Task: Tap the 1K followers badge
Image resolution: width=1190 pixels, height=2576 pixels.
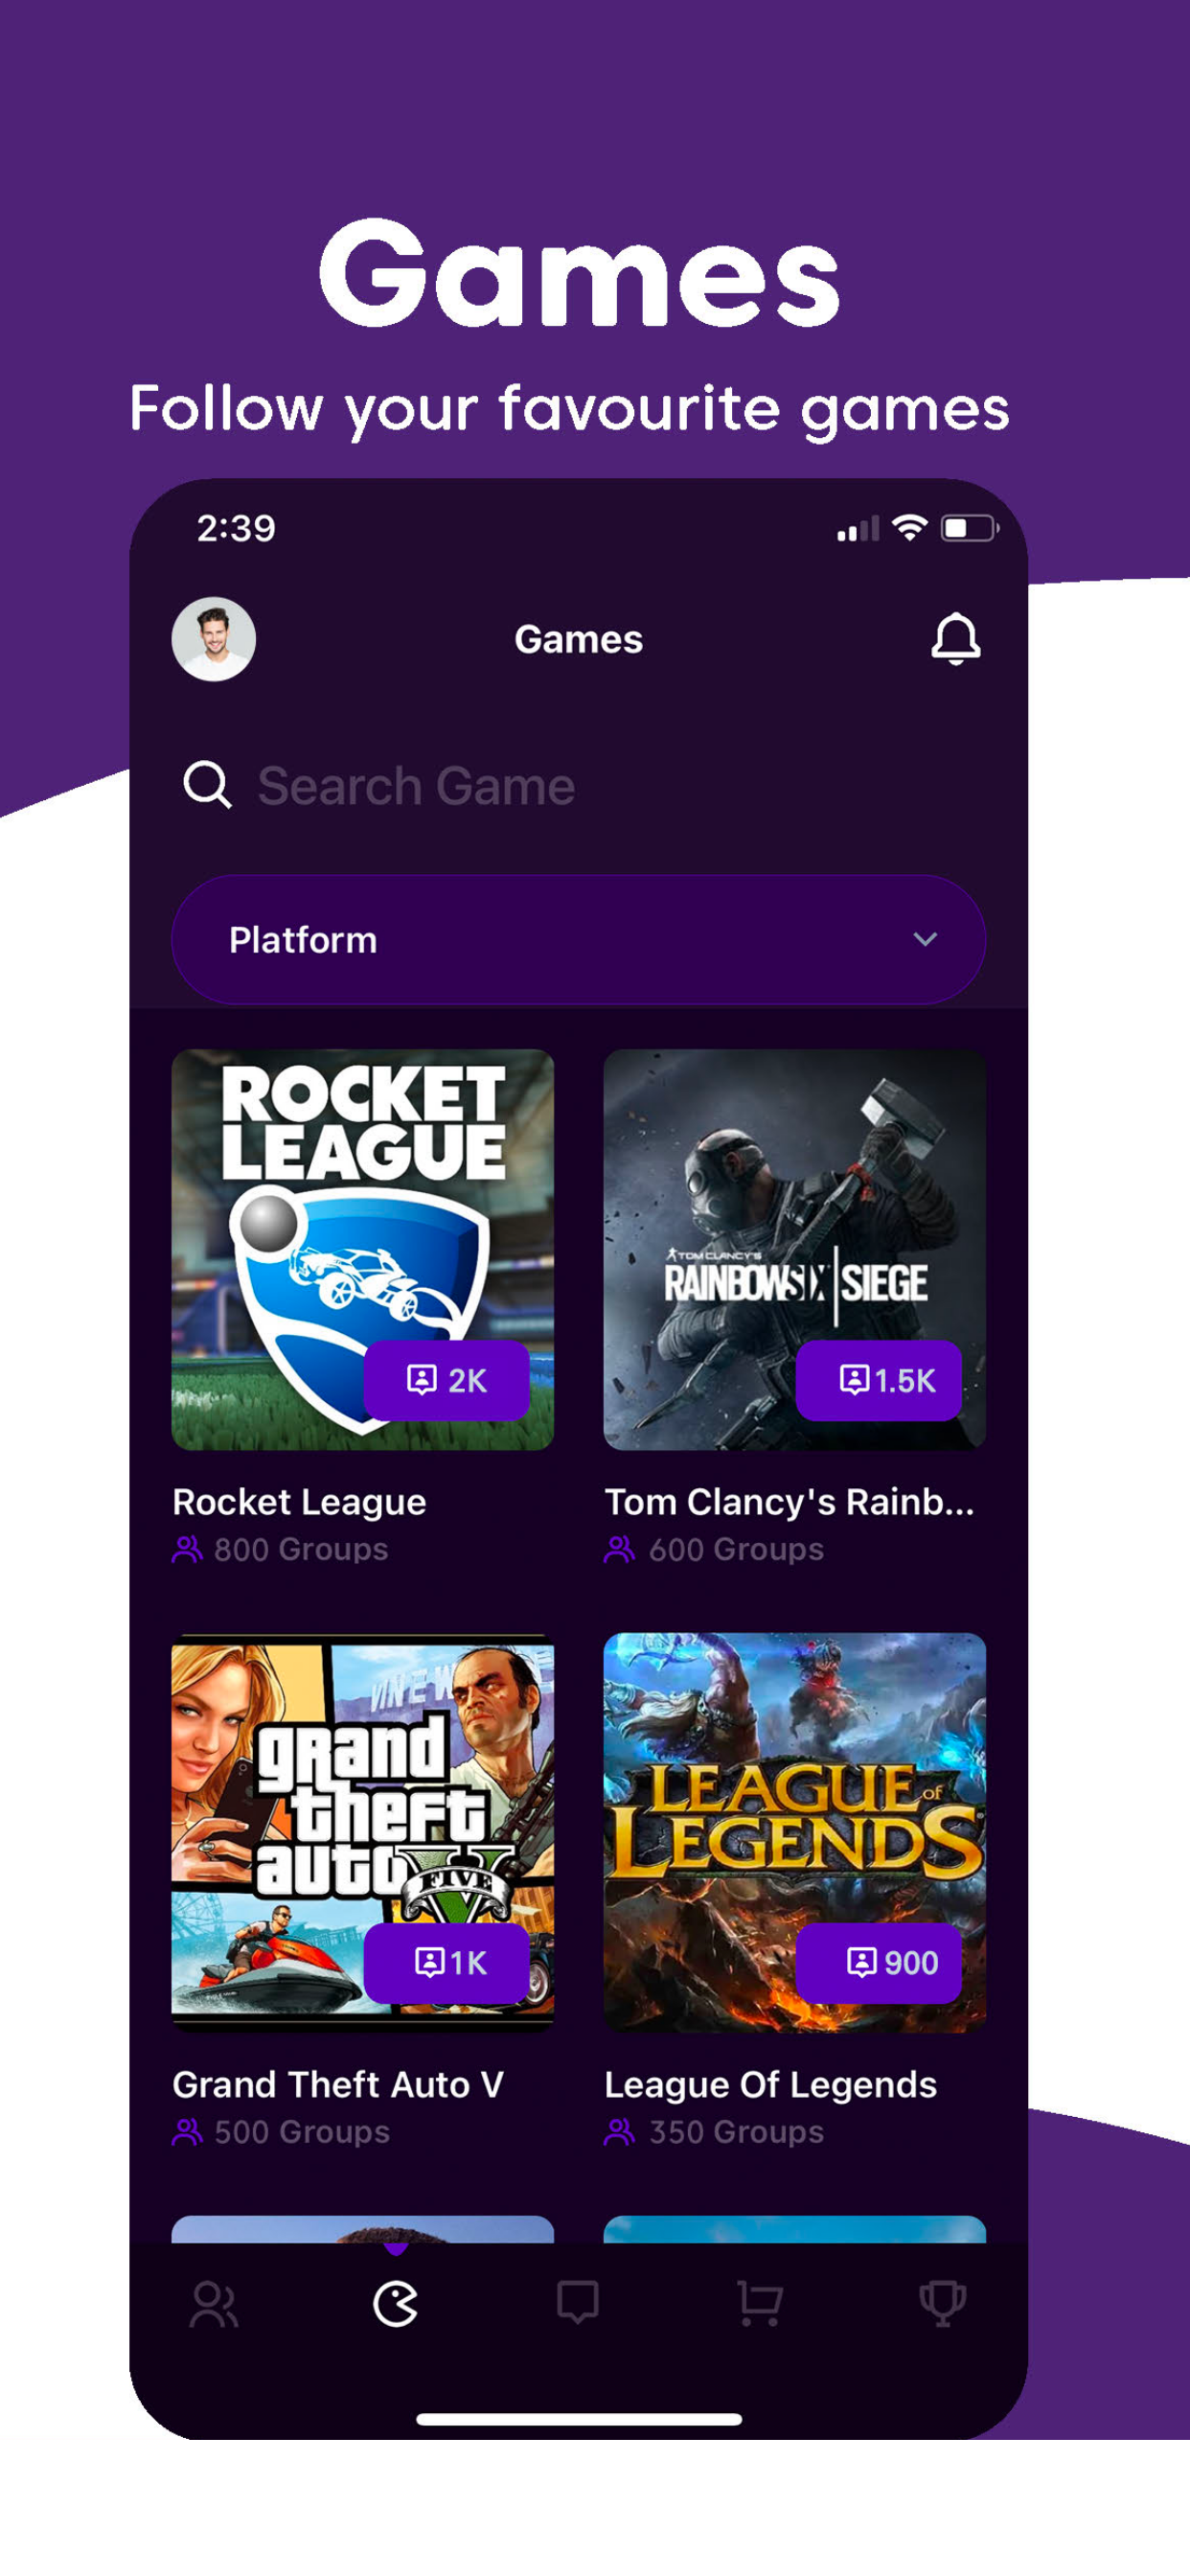Action: 446,1963
